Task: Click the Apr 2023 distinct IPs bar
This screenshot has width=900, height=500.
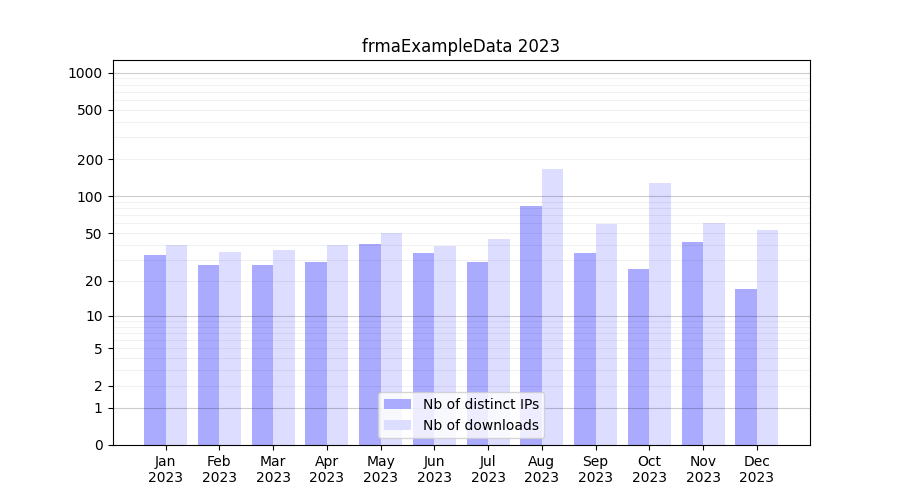Action: coord(316,353)
